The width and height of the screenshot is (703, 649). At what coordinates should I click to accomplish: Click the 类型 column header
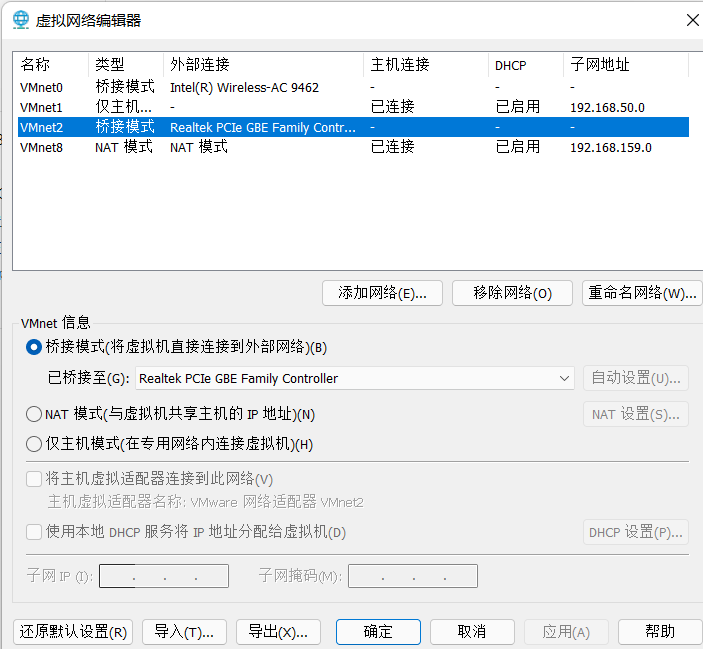click(x=126, y=65)
